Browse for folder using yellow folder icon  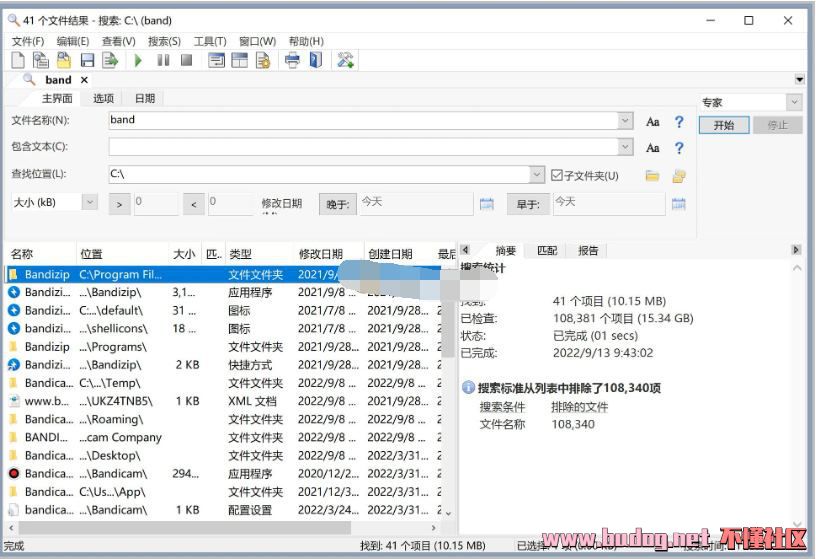652,175
